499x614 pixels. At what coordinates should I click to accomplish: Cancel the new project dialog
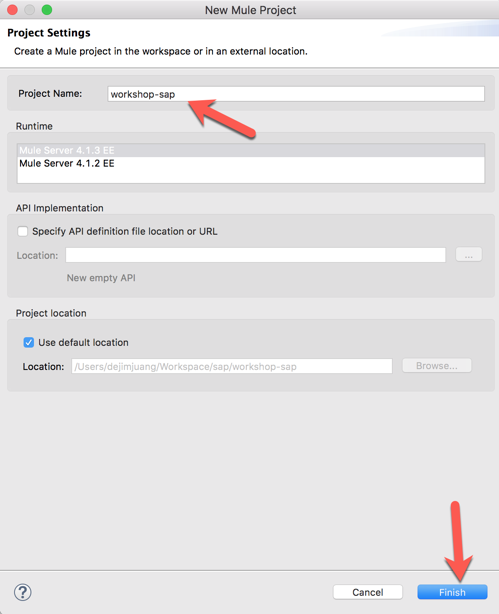(x=367, y=592)
